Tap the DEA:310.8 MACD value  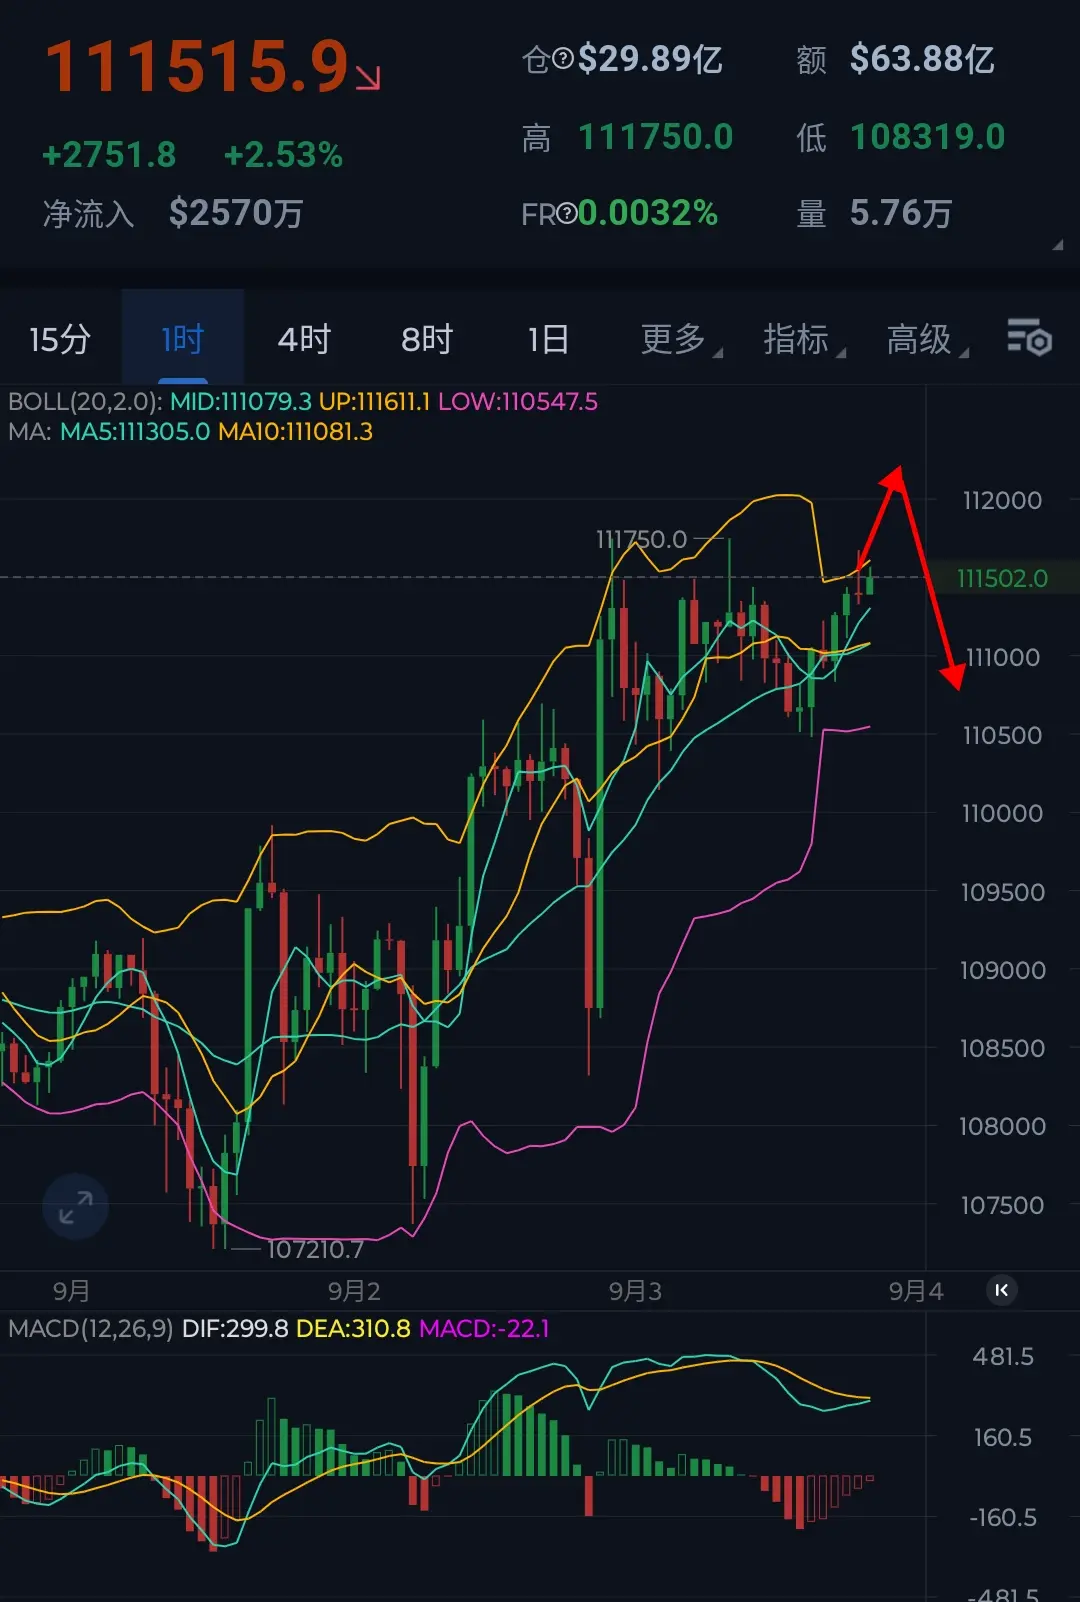pyautogui.click(x=353, y=1328)
